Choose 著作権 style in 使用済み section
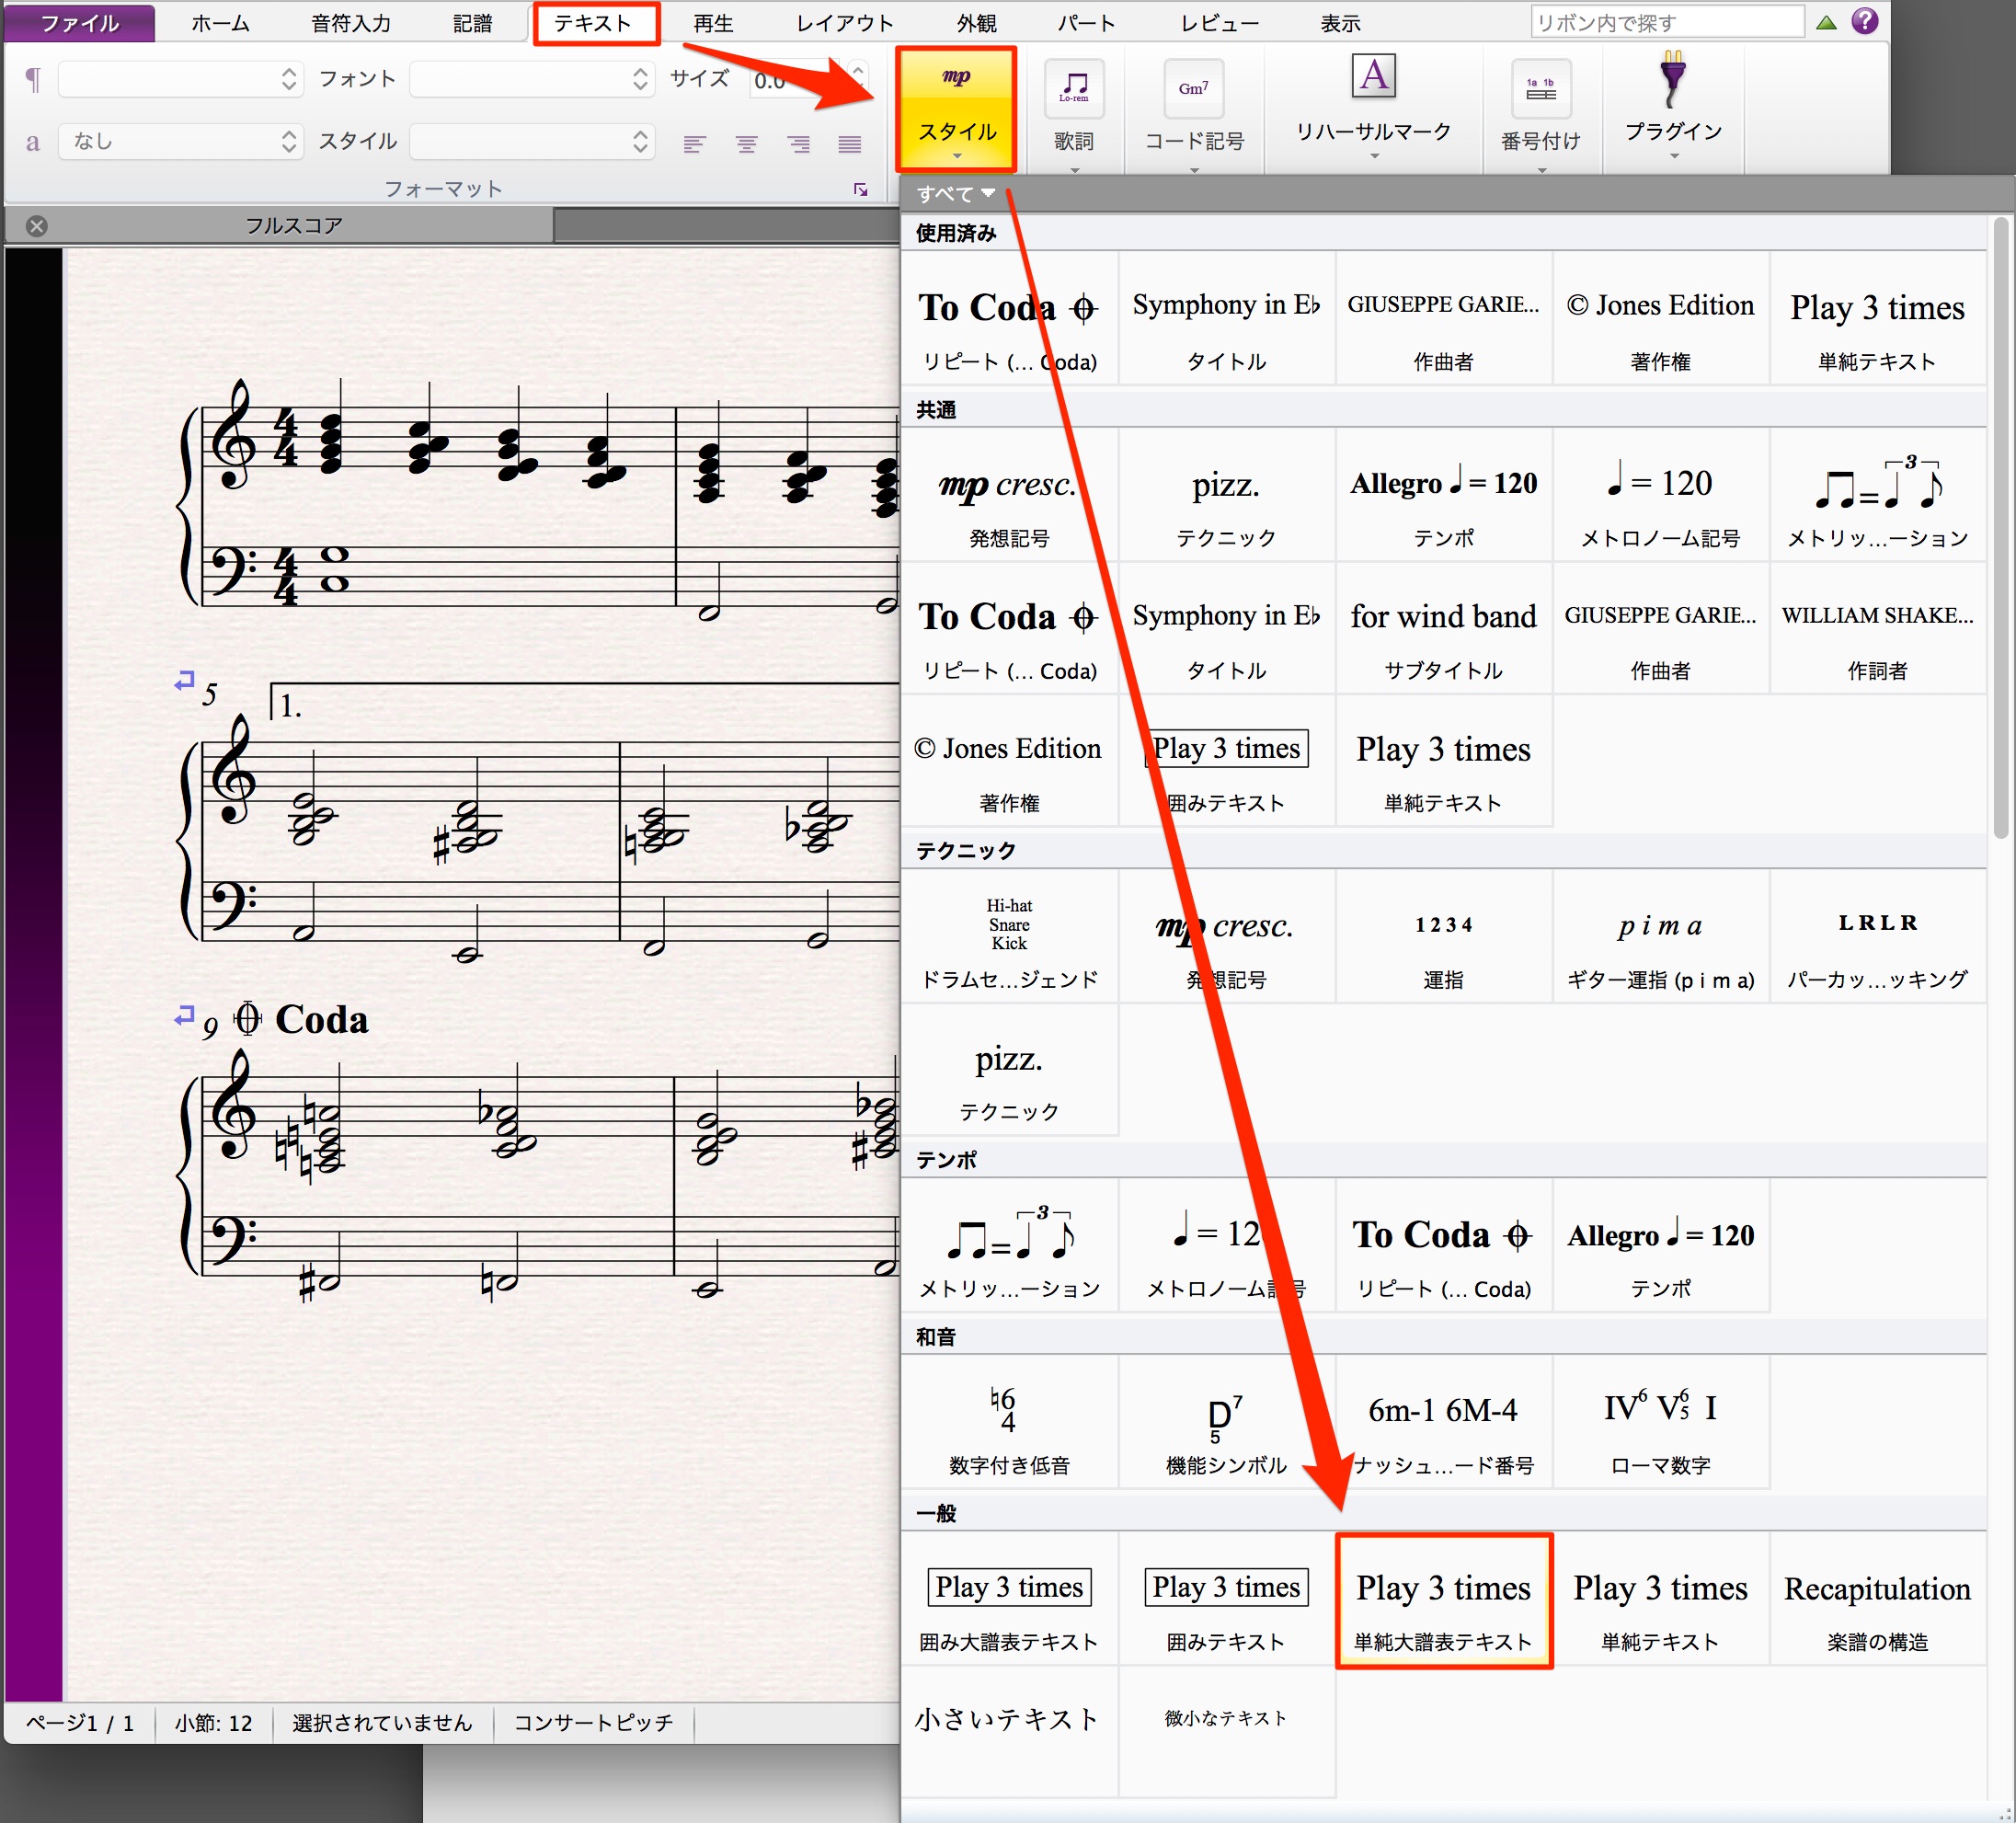 click(x=1660, y=319)
